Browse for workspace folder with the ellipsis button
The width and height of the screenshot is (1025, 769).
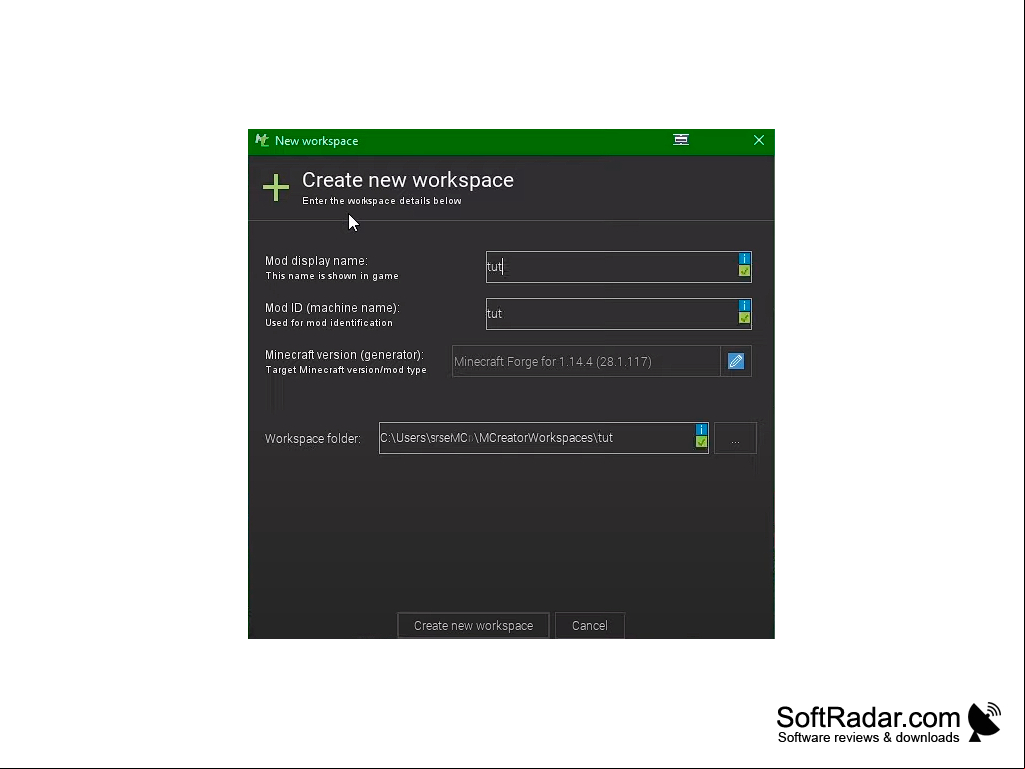(x=735, y=438)
